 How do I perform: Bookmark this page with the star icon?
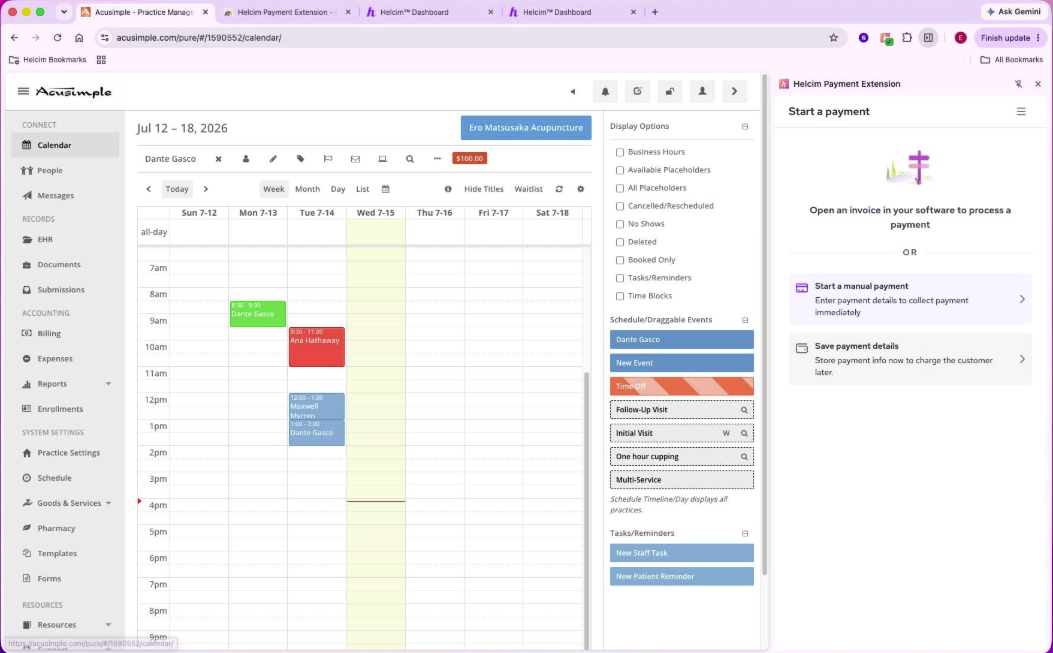[x=833, y=38]
